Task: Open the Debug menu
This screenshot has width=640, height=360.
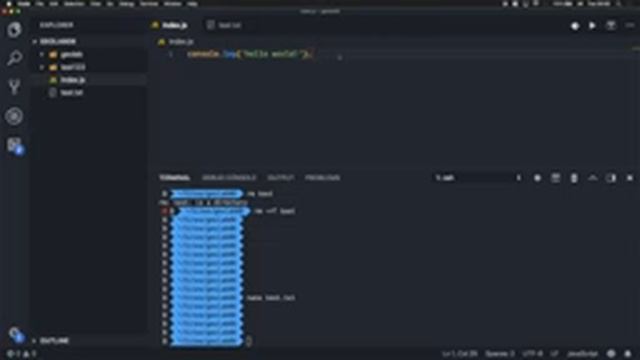Action: click(x=127, y=4)
